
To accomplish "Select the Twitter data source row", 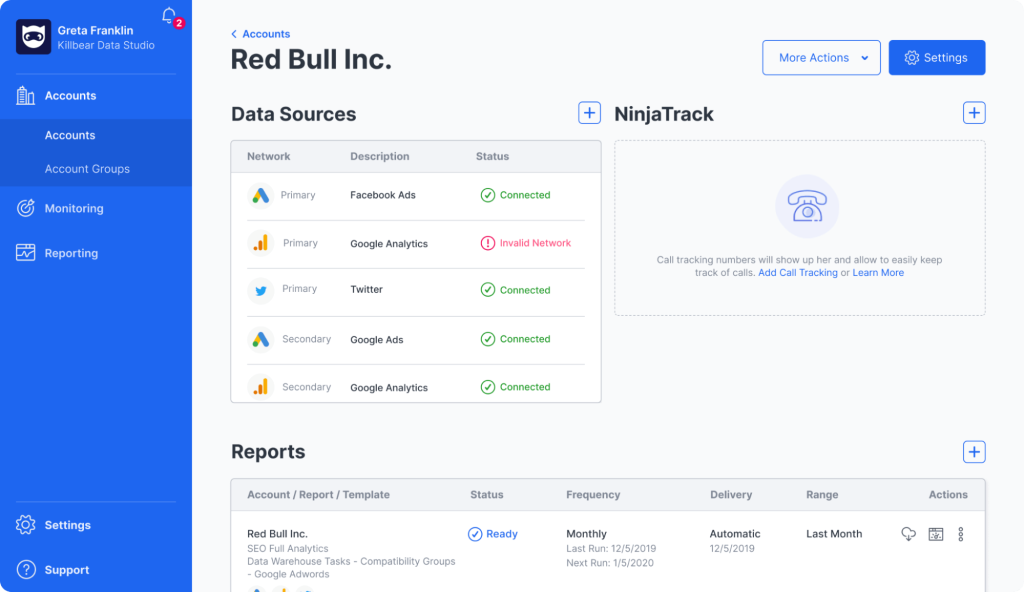I will (x=415, y=289).
